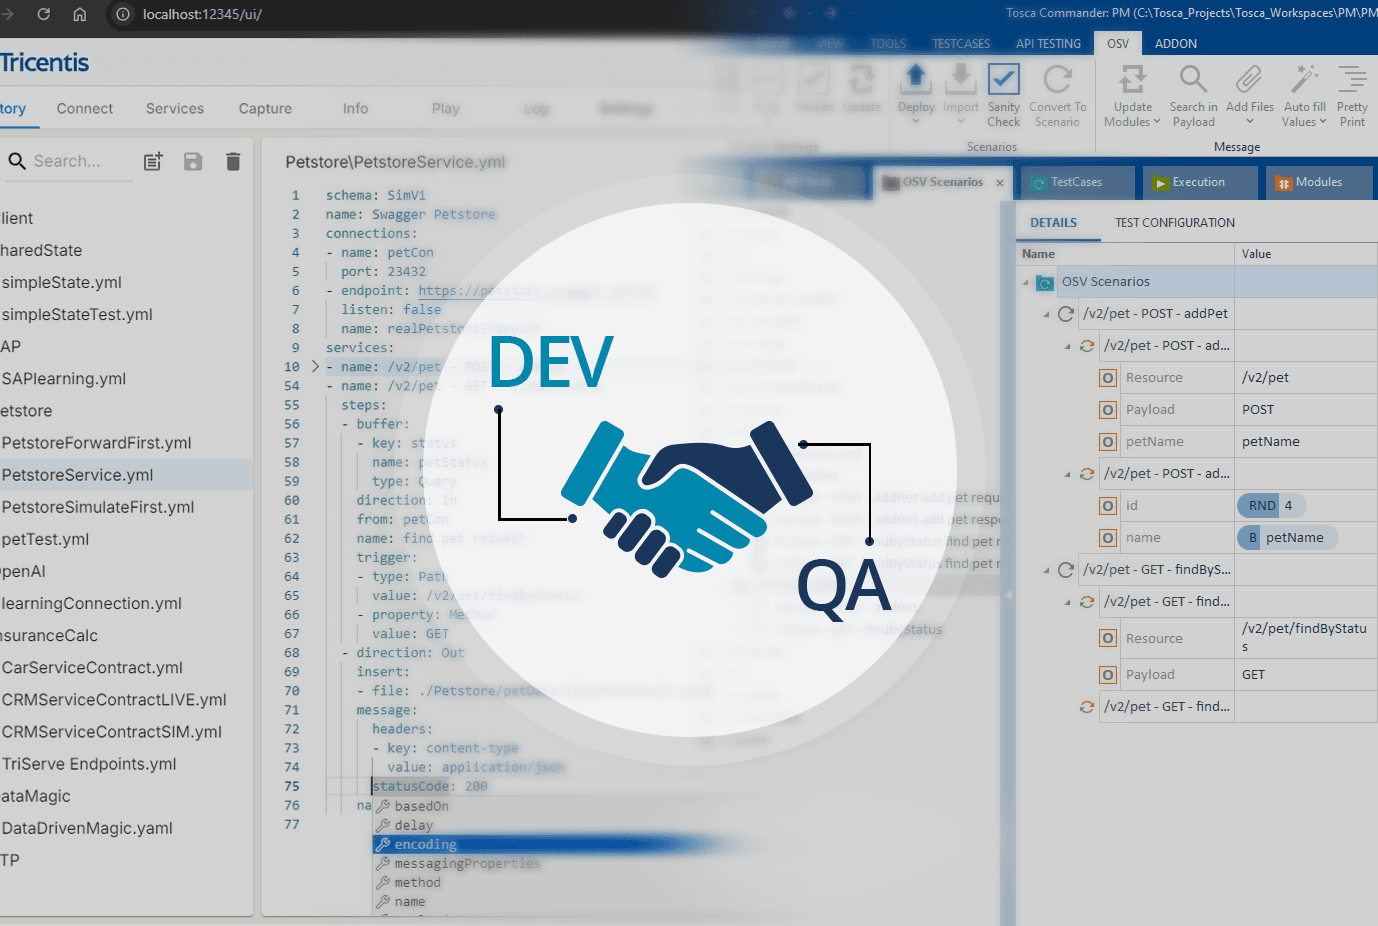The height and width of the screenshot is (926, 1378).
Task: Save the current file with disk icon
Action: 193,161
